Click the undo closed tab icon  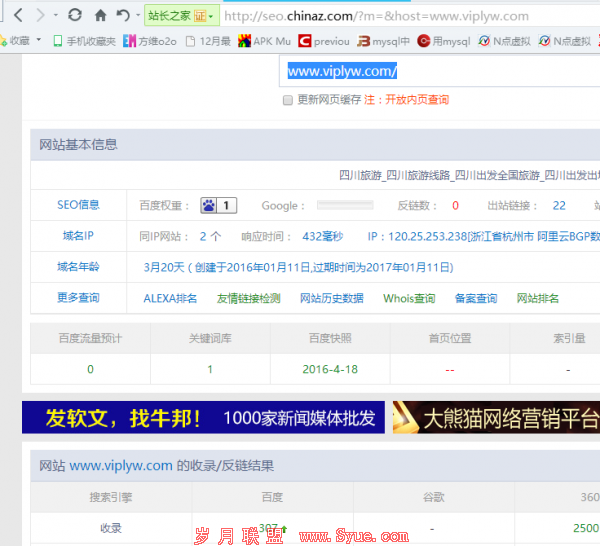[x=123, y=15]
